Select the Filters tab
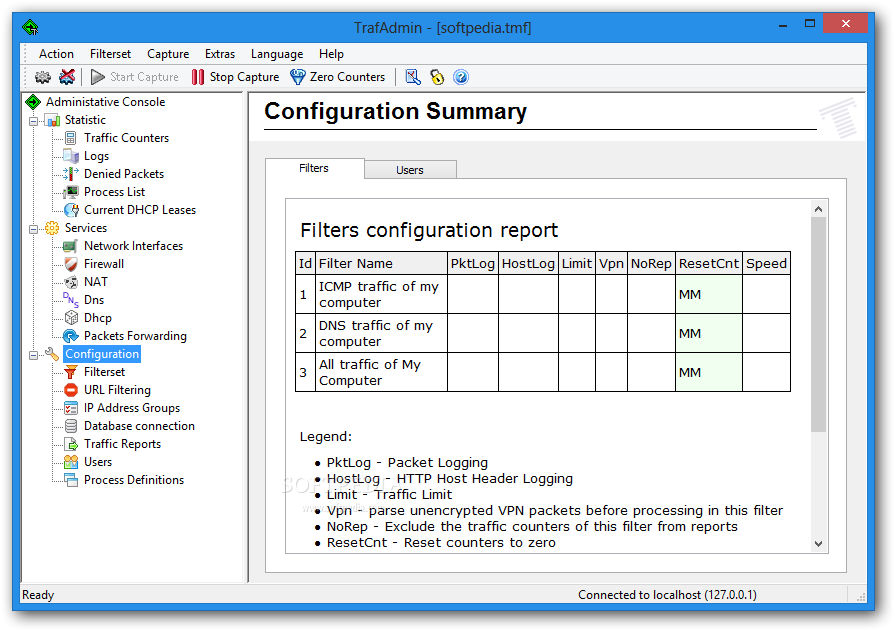The width and height of the screenshot is (895, 631). pos(314,168)
